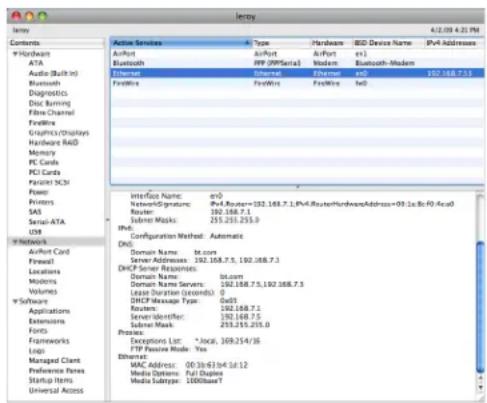Select Startup Items entry

click(50, 380)
